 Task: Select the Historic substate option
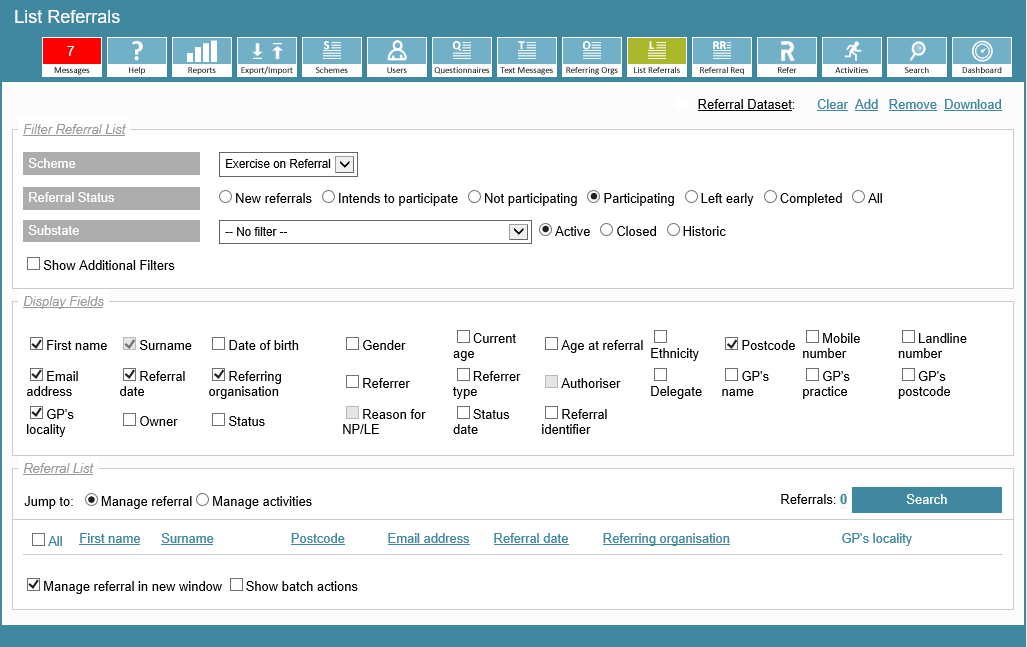pos(673,230)
